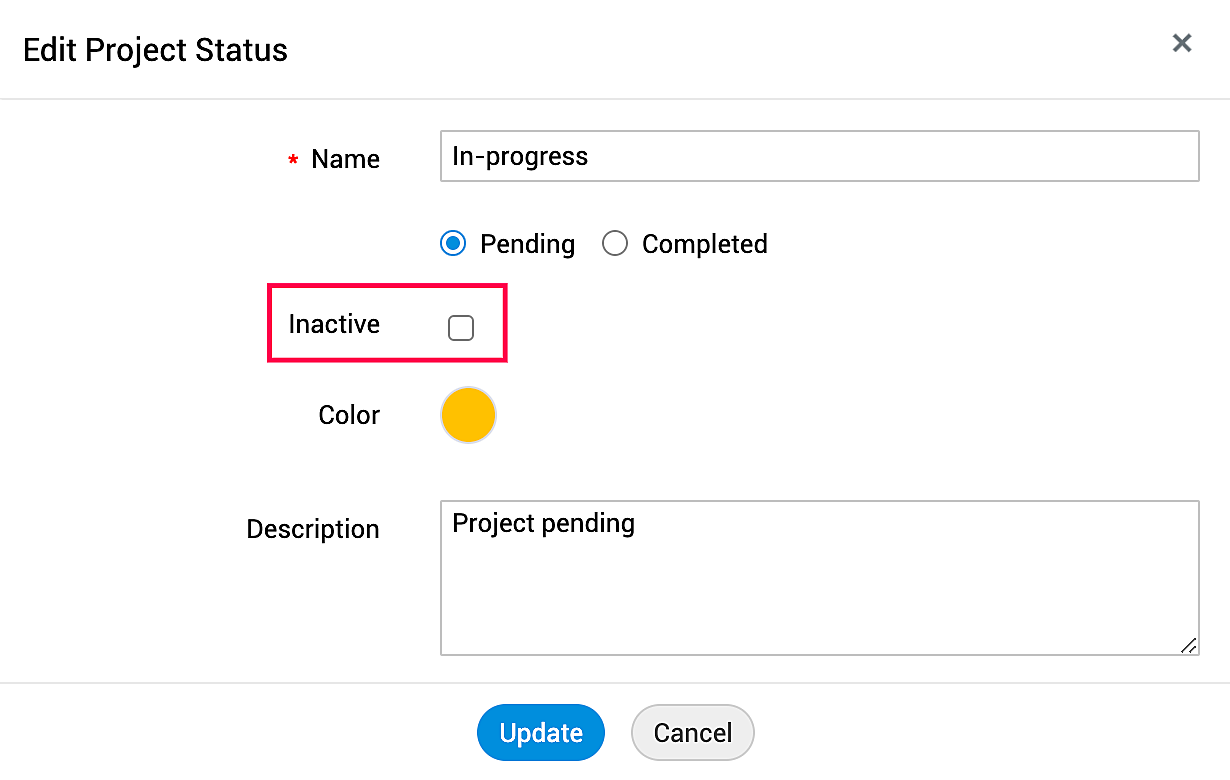This screenshot has width=1230, height=780.
Task: Click the red required asterisk
Action: click(293, 161)
